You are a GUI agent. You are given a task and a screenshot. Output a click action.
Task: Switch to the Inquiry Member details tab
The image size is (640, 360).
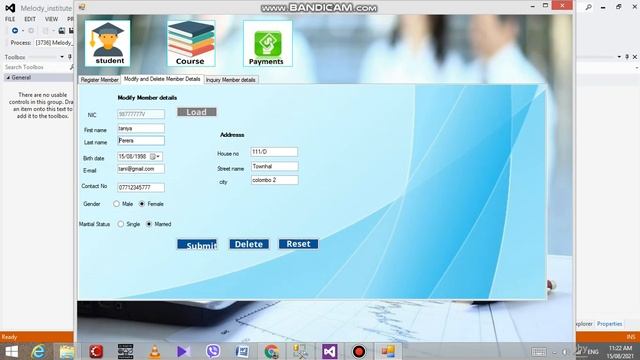231,80
